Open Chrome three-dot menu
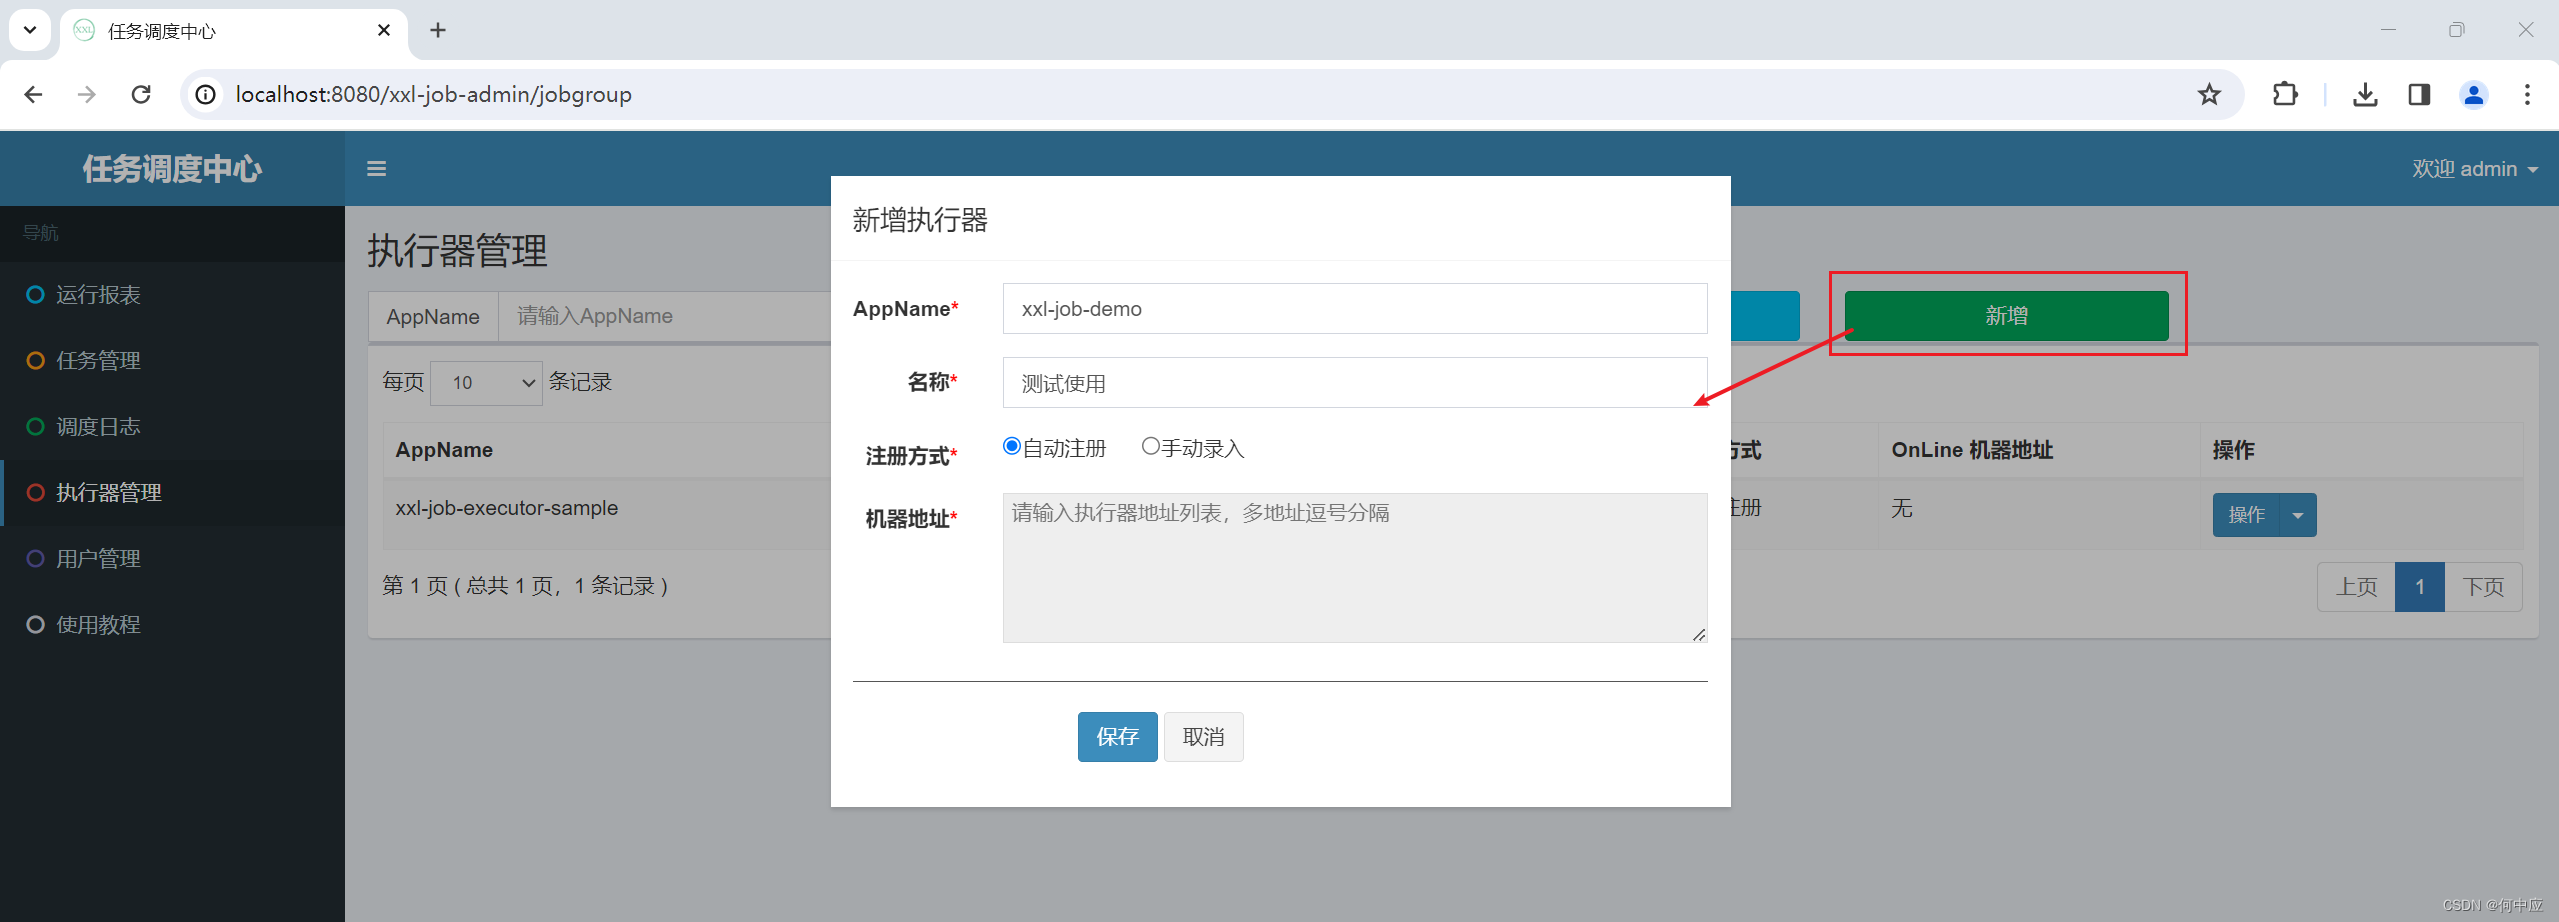The width and height of the screenshot is (2559, 922). click(2527, 94)
